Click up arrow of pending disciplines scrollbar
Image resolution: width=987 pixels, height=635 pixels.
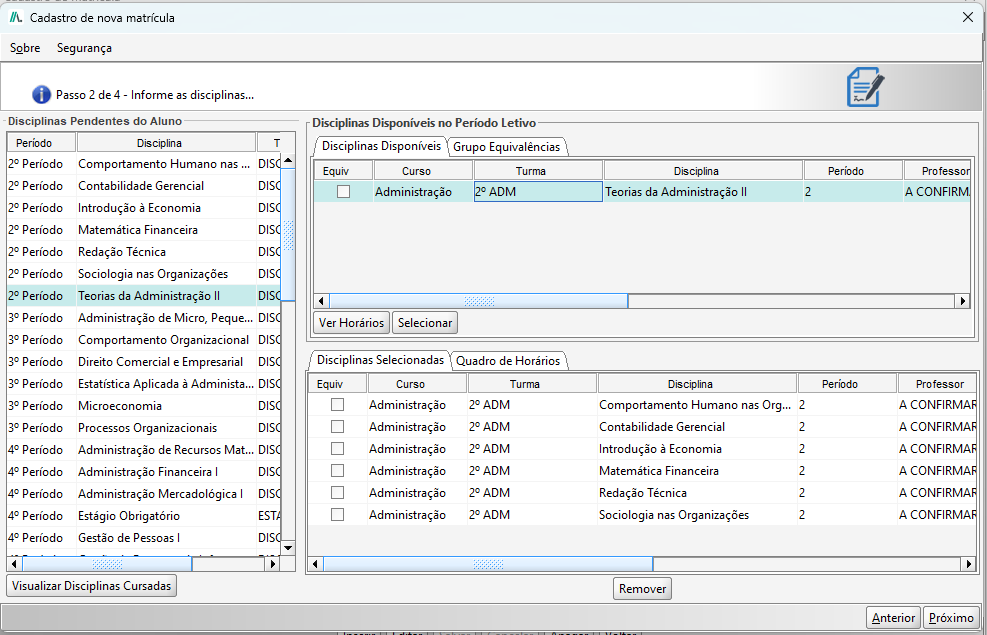pyautogui.click(x=288, y=160)
